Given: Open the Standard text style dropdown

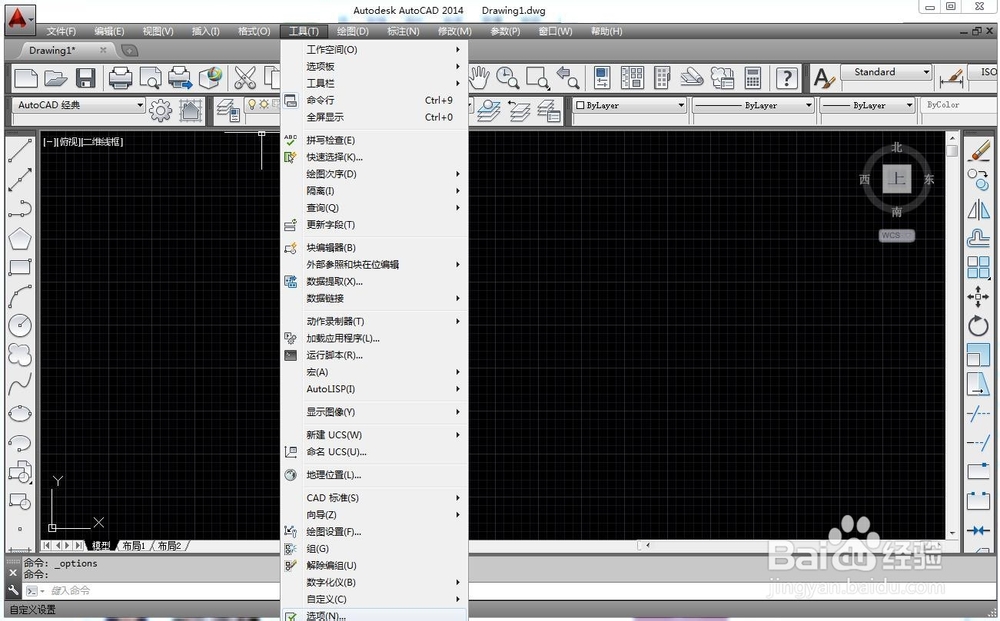Looking at the screenshot, I should (x=886, y=72).
